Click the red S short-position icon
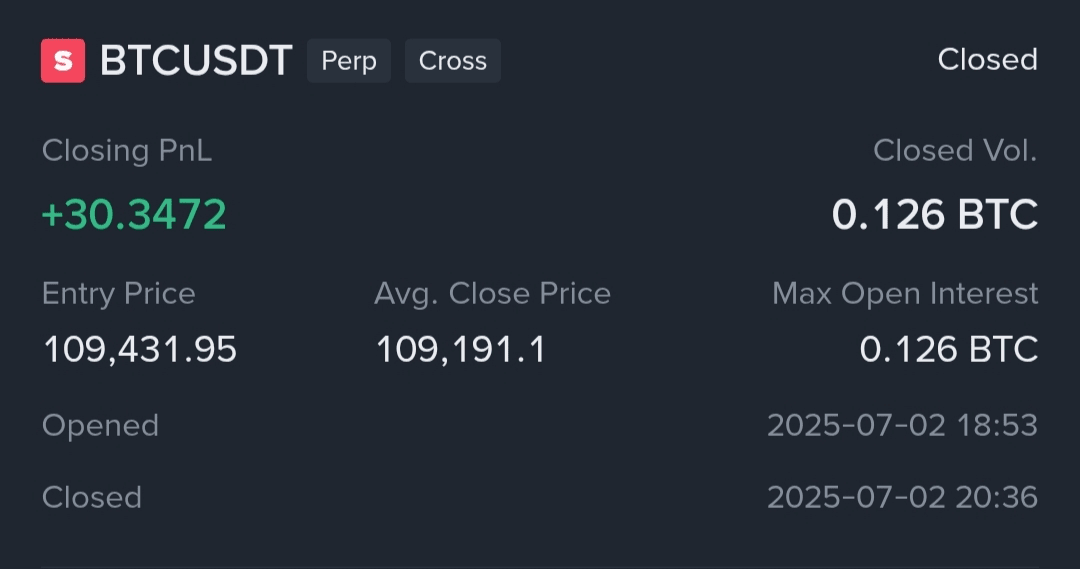Viewport: 1080px width, 569px height. (63, 61)
